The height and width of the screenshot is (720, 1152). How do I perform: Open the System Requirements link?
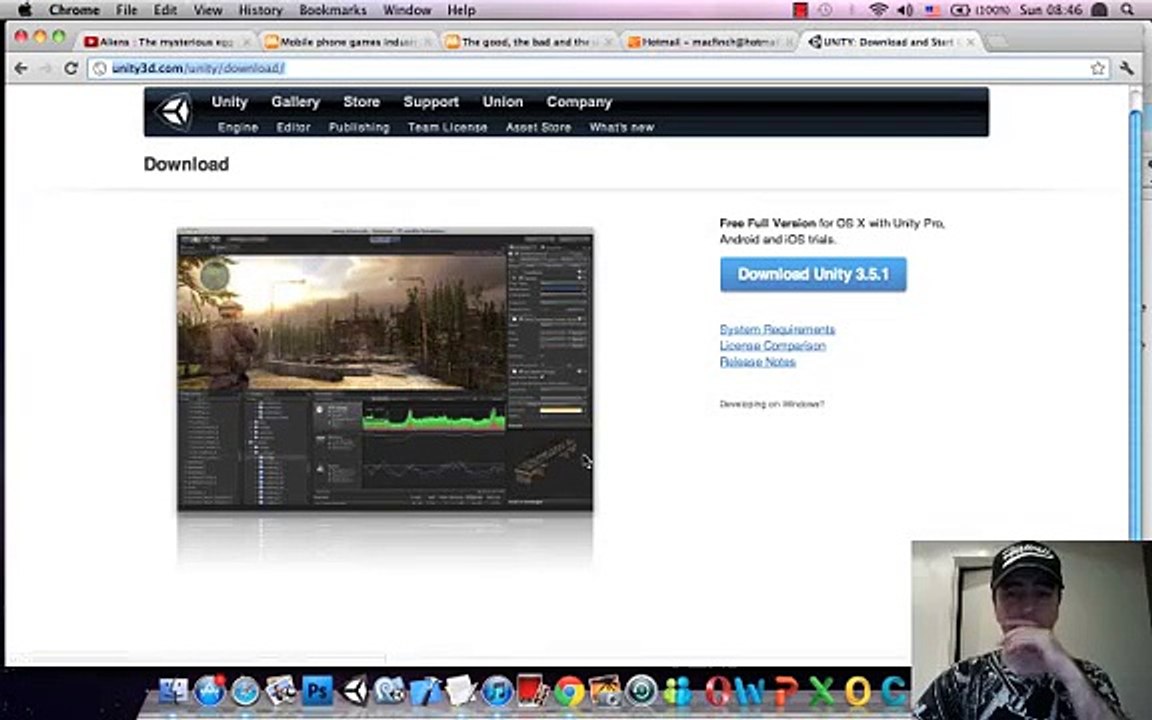(x=777, y=329)
